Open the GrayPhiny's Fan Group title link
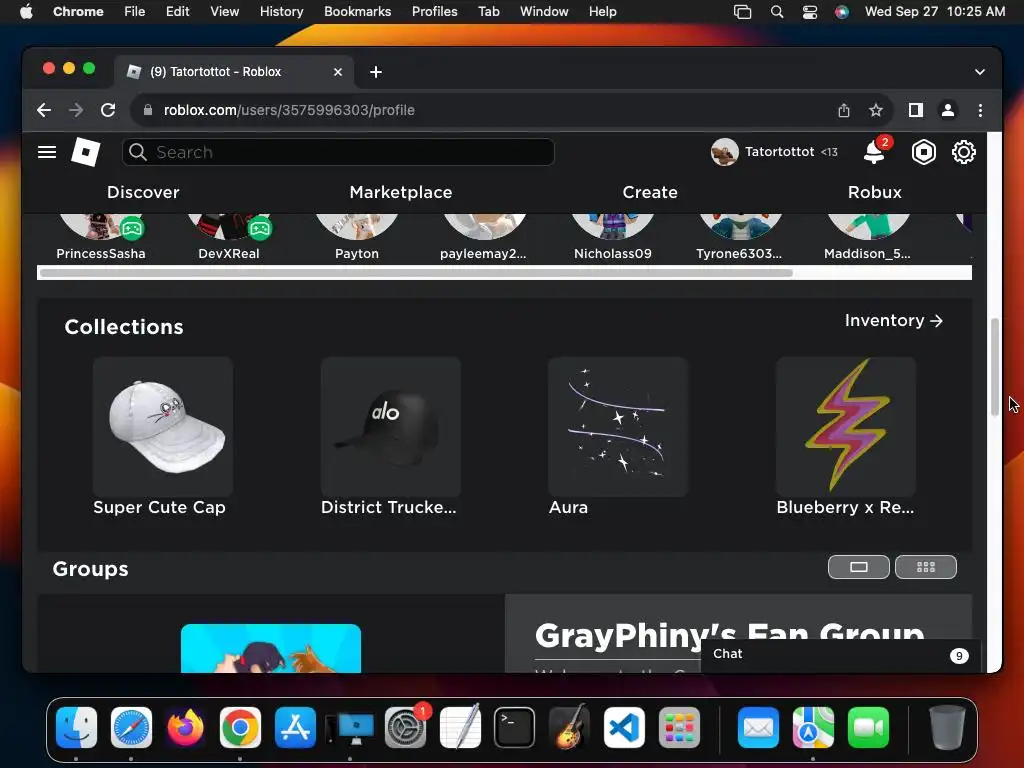Screen dimensions: 1024x768 (x=729, y=635)
